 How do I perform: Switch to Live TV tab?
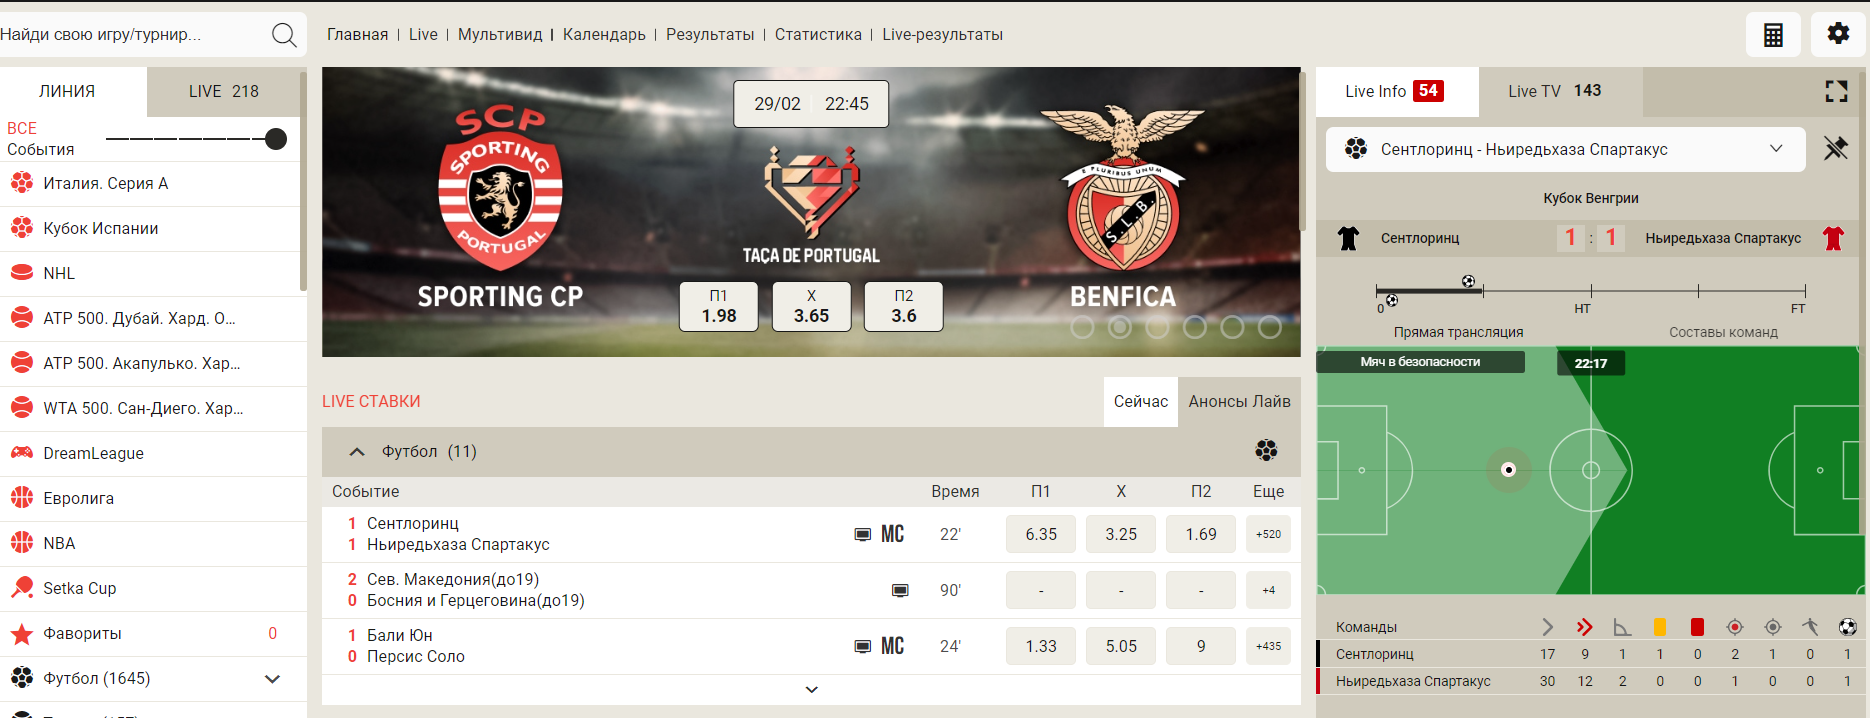1555,91
